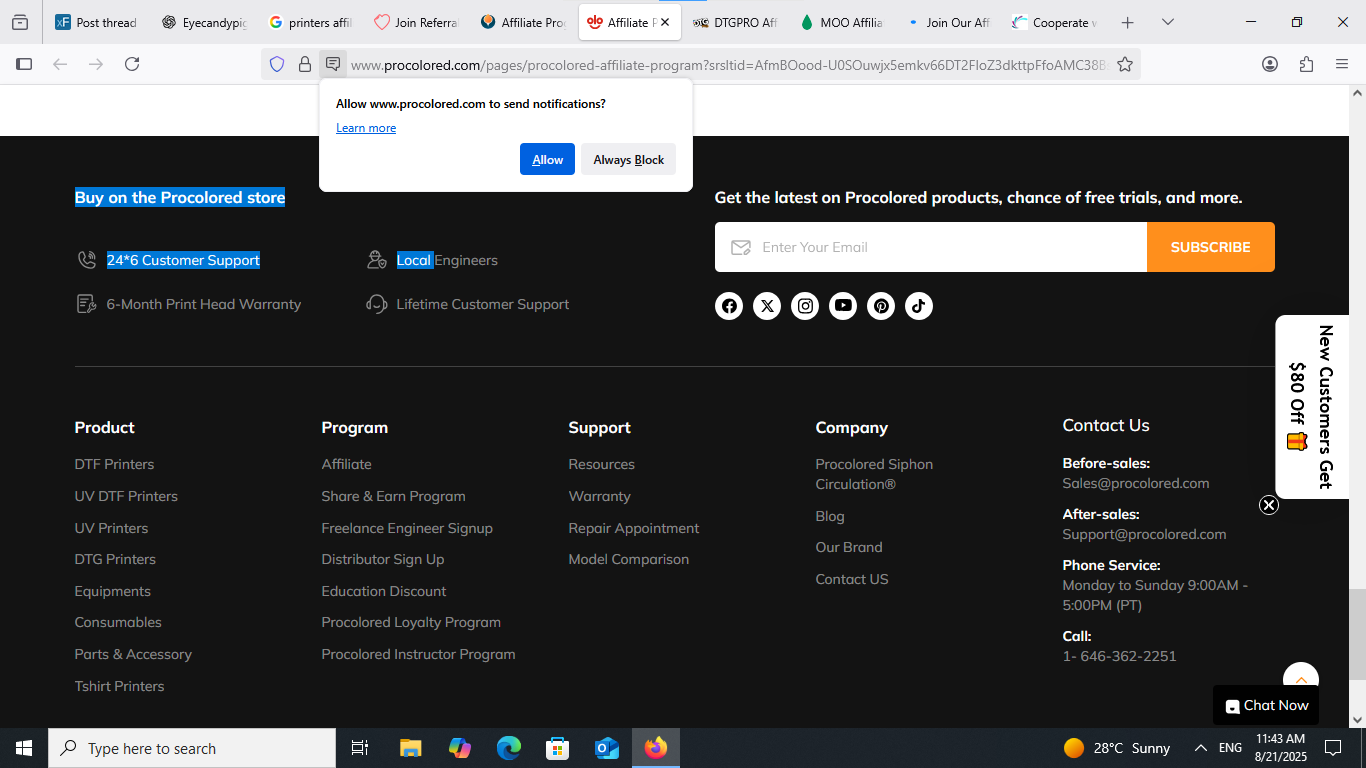Show hidden system tray icons chevron
This screenshot has height=768, width=1366.
click(1201, 748)
